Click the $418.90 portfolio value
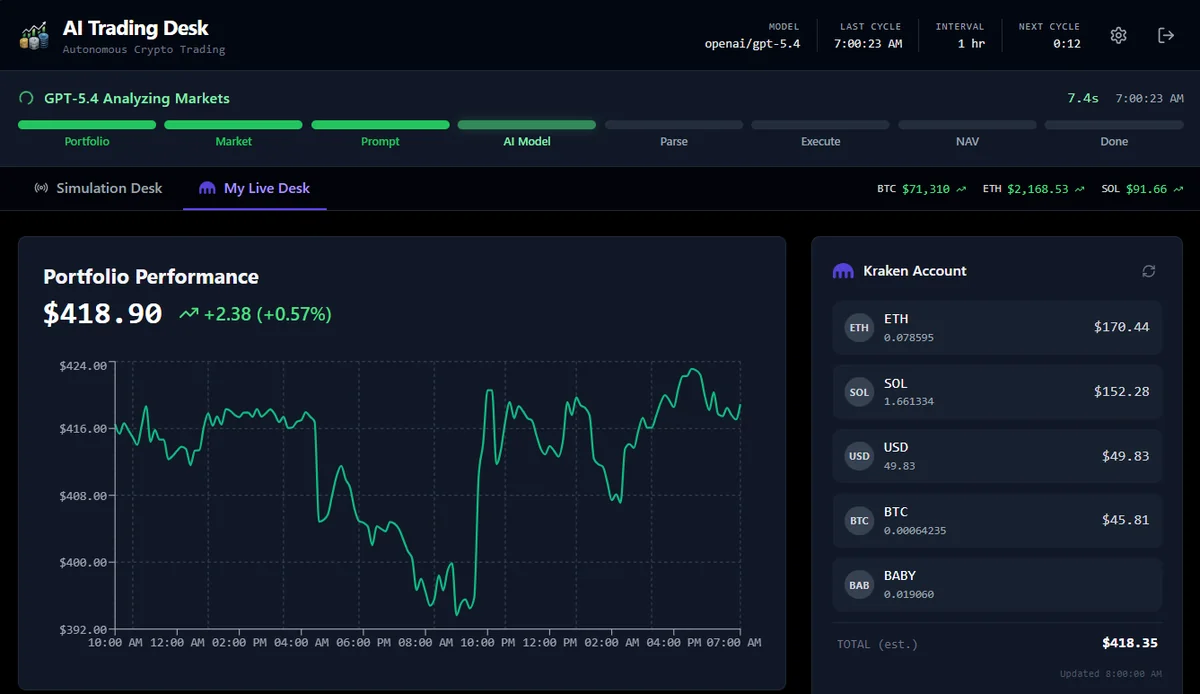 pyautogui.click(x=102, y=314)
